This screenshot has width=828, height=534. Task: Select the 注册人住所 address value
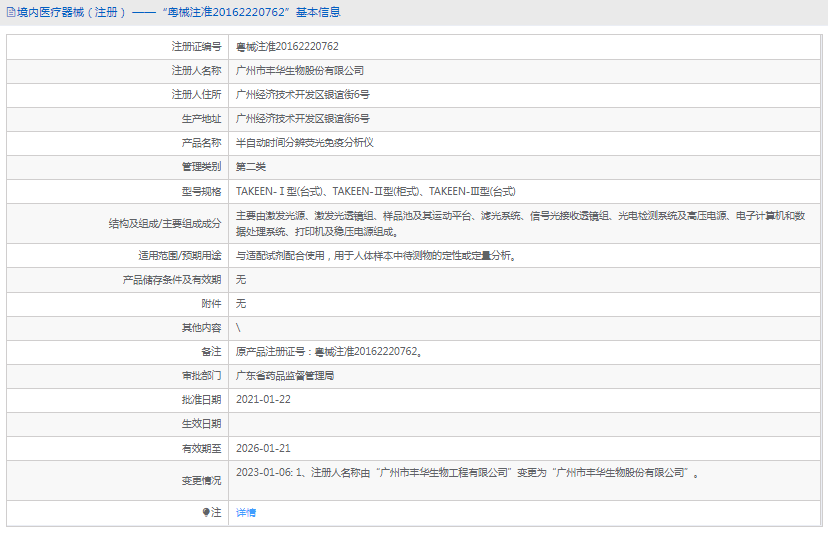point(303,95)
